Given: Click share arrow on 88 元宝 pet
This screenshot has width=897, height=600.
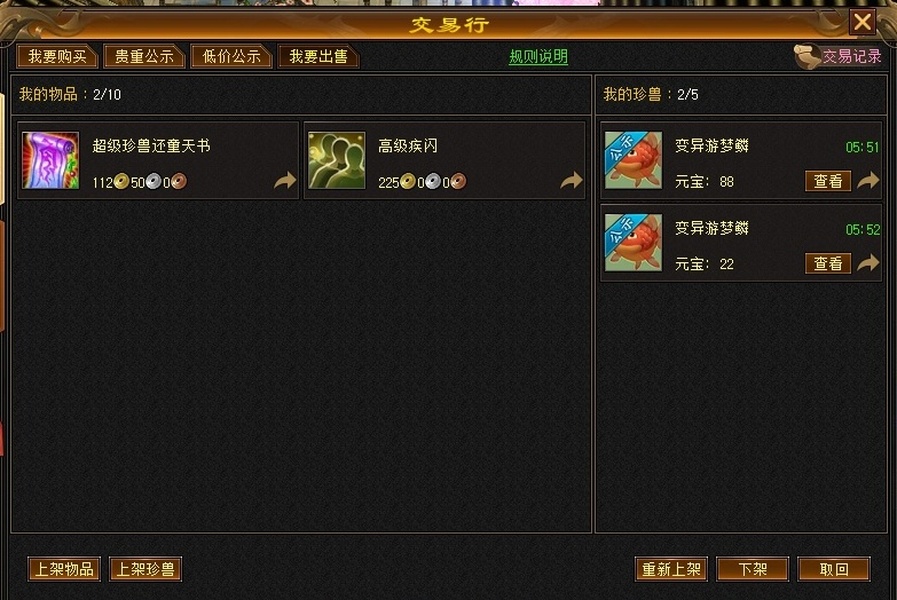Looking at the screenshot, I should [x=868, y=181].
